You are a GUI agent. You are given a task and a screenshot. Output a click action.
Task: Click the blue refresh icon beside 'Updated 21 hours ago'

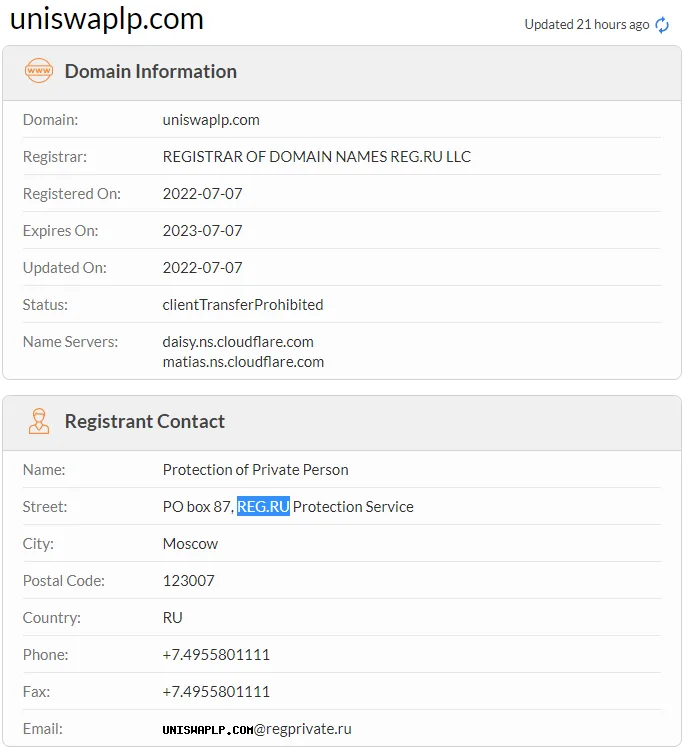(662, 25)
